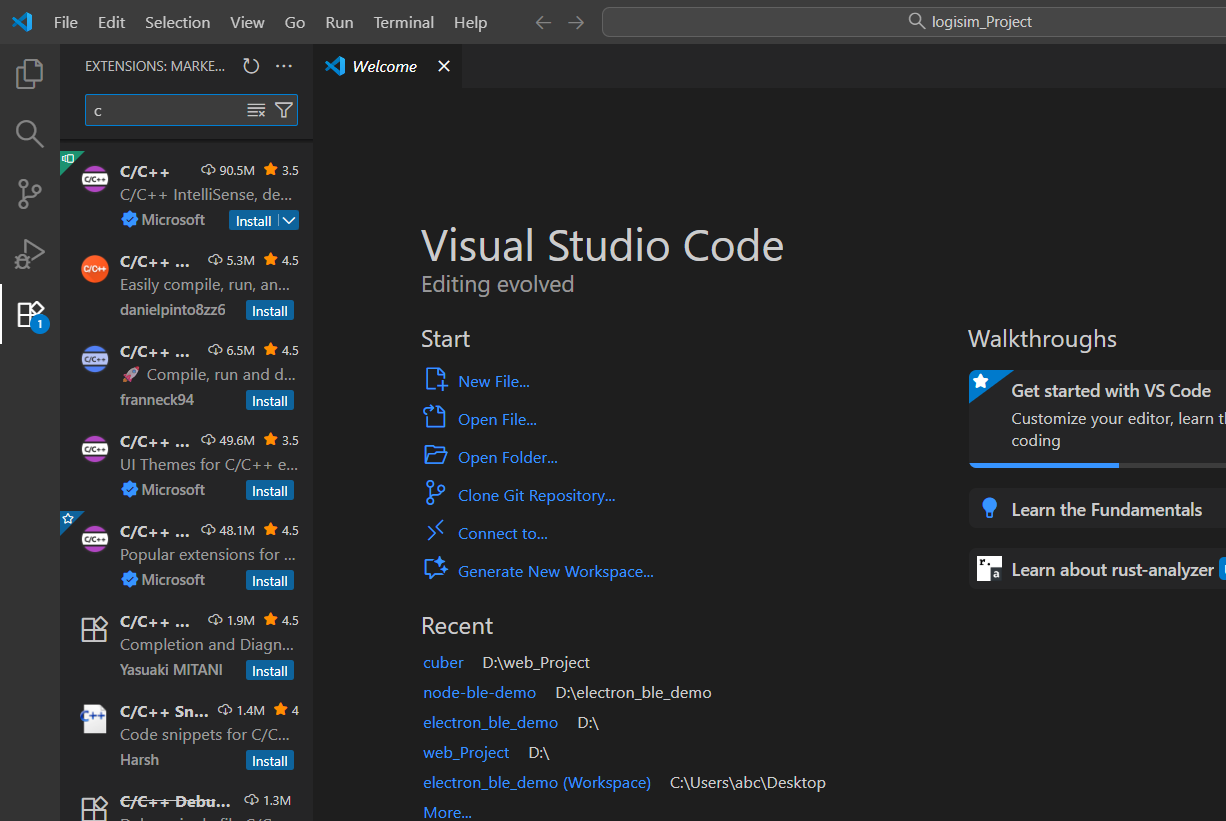
Task: Open the Search view in activity bar
Action: [x=30, y=133]
